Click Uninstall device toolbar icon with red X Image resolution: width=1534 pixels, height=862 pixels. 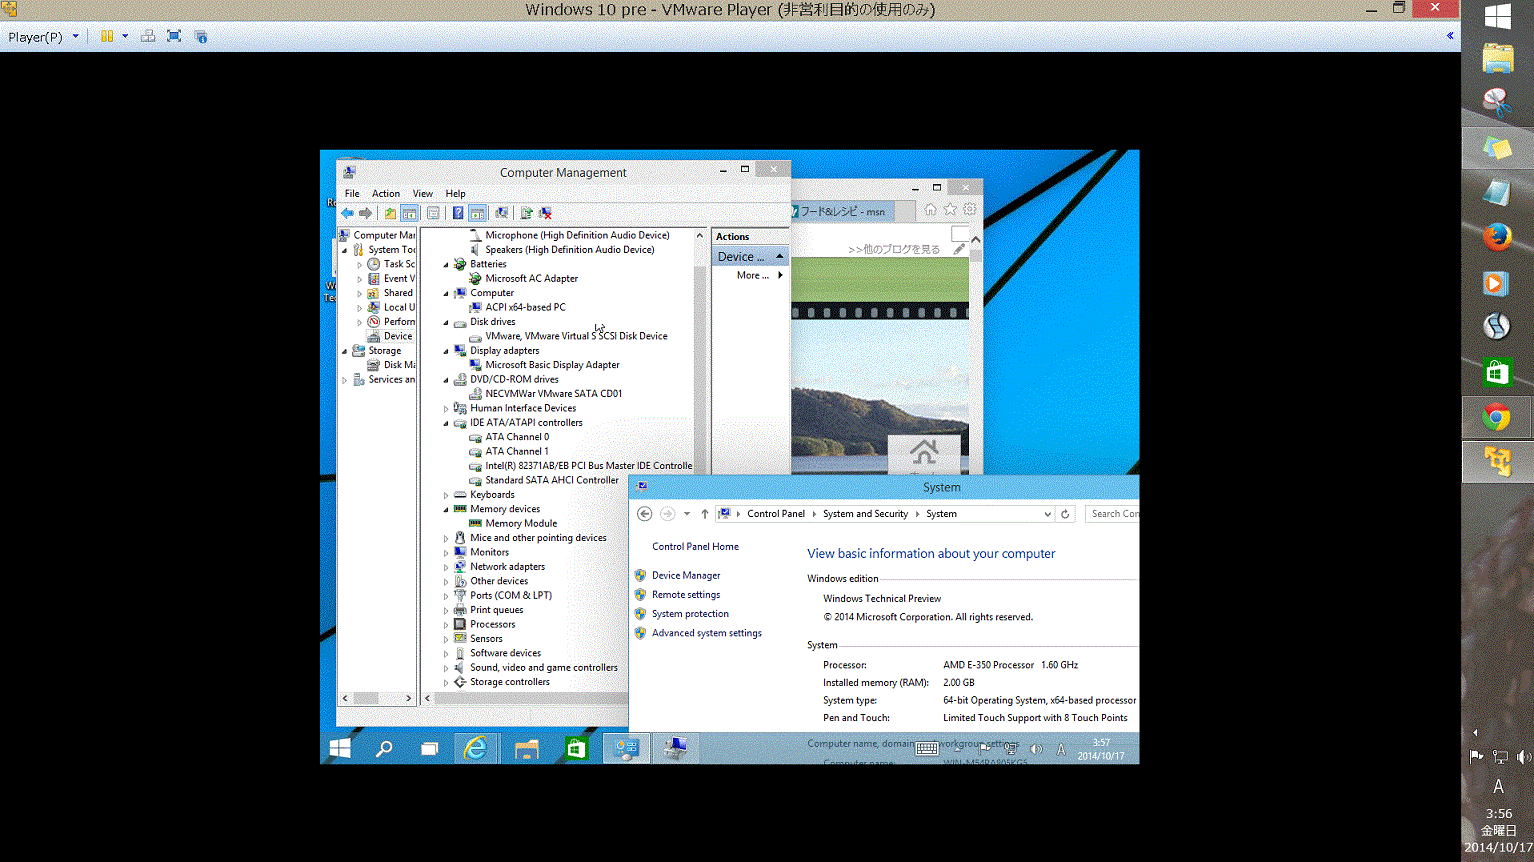(545, 213)
